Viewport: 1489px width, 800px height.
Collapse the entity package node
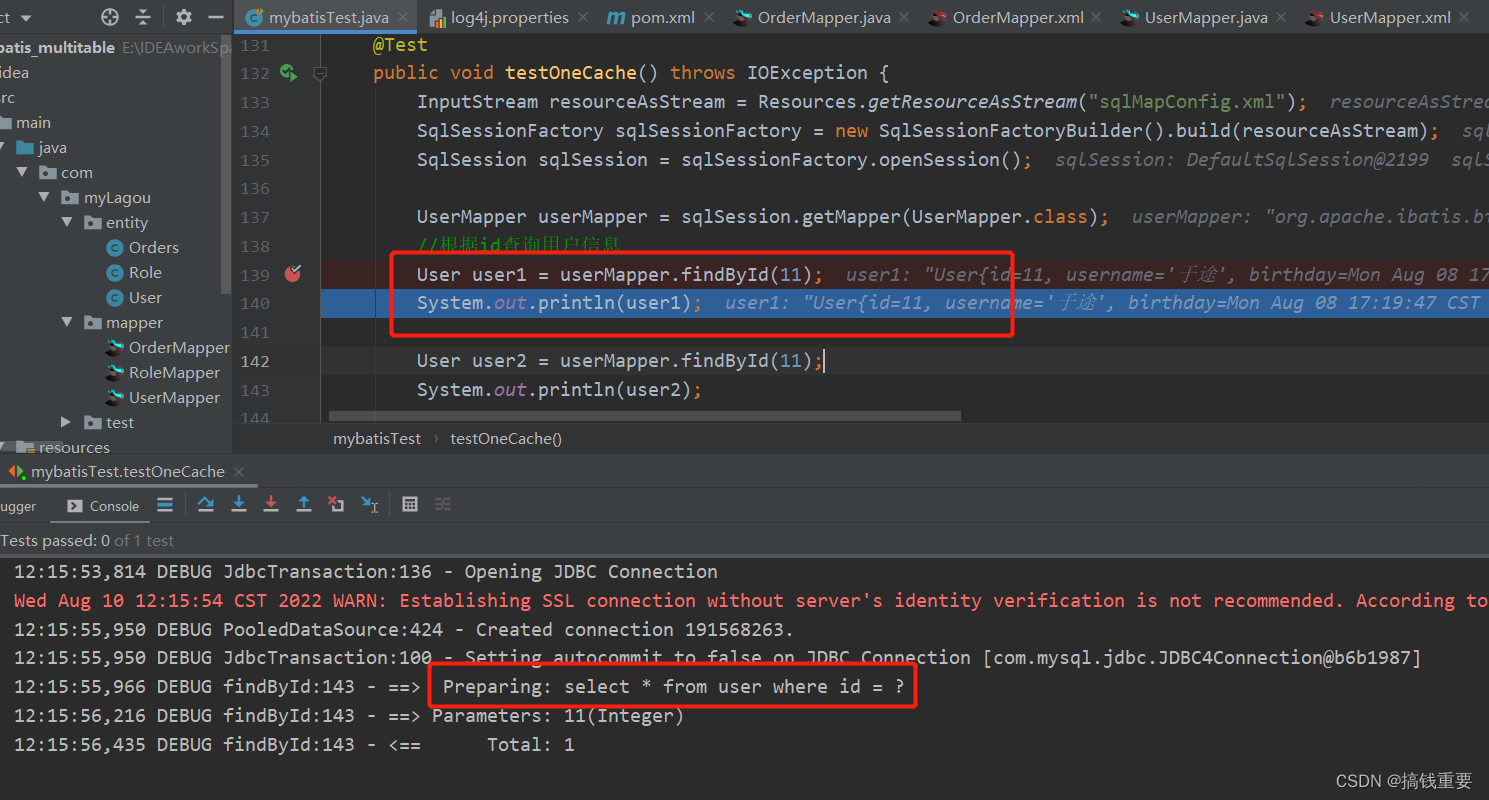click(66, 223)
